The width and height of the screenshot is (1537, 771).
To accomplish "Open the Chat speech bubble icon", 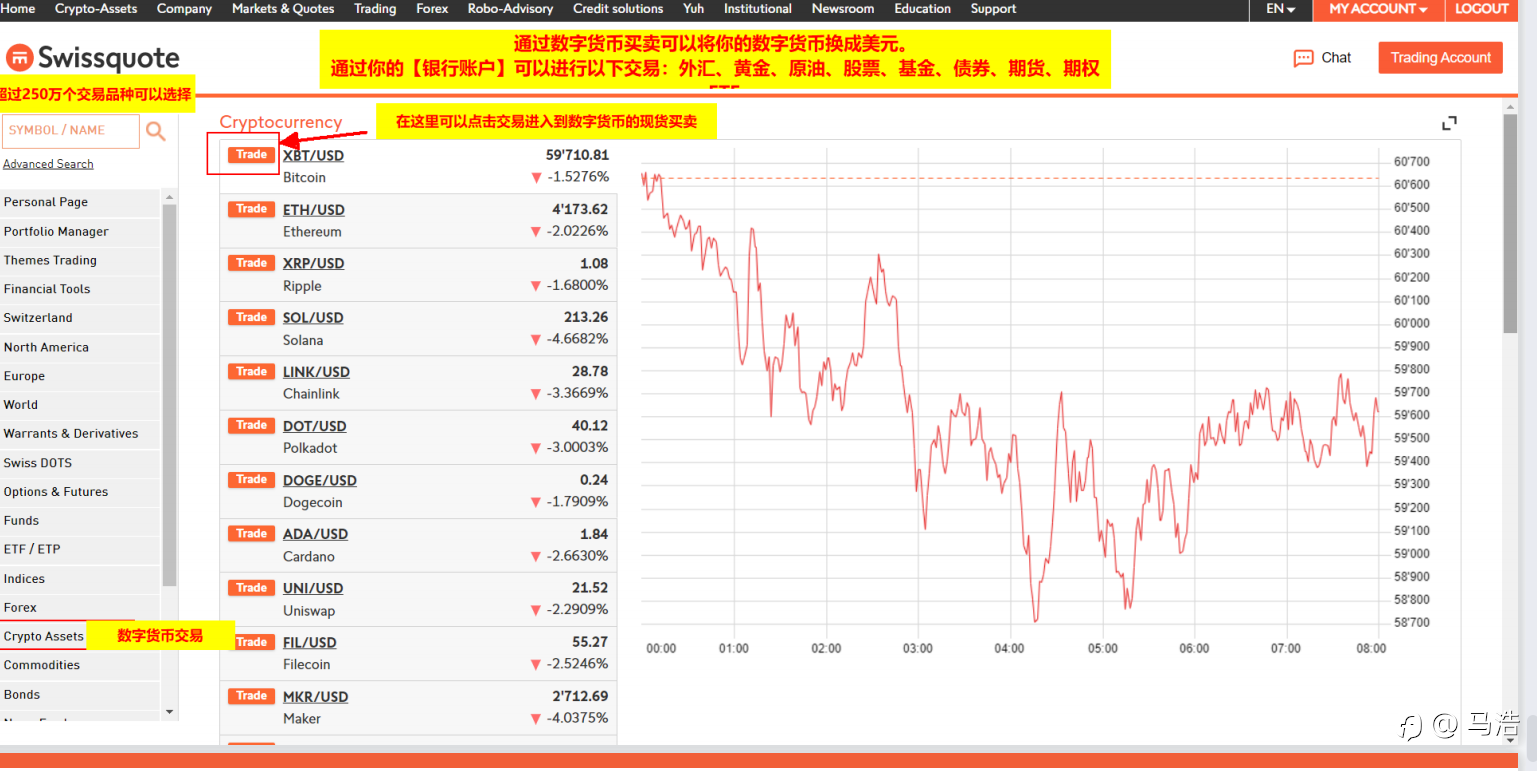I will (x=1303, y=58).
